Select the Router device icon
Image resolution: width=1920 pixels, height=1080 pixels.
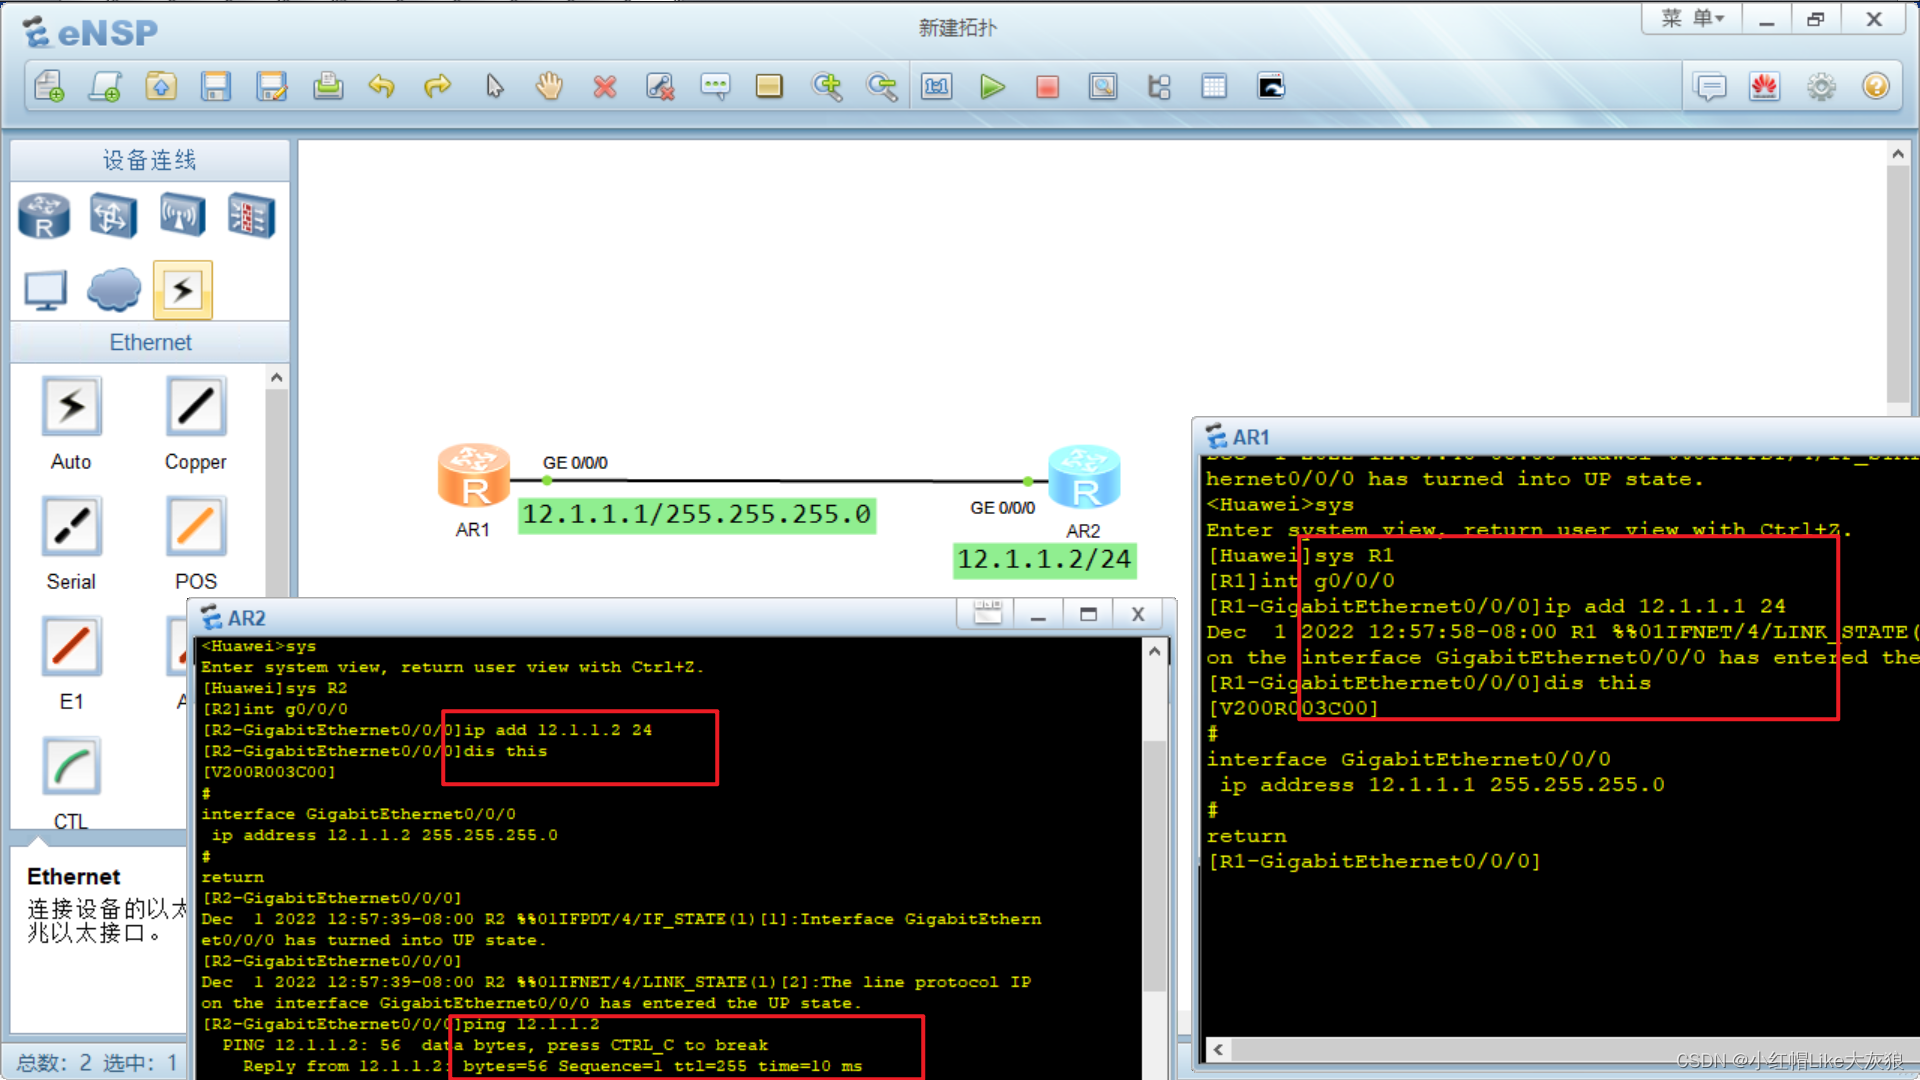click(42, 214)
